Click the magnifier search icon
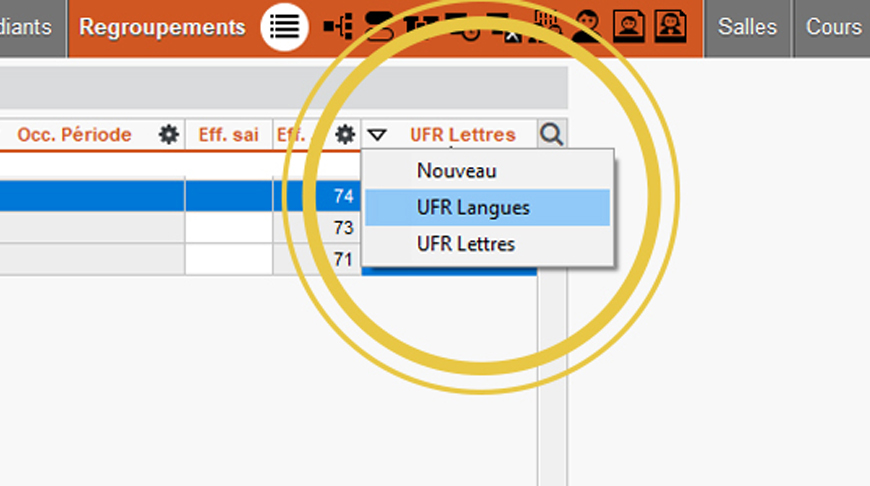Screen dimensions: 870x486 click(552, 134)
